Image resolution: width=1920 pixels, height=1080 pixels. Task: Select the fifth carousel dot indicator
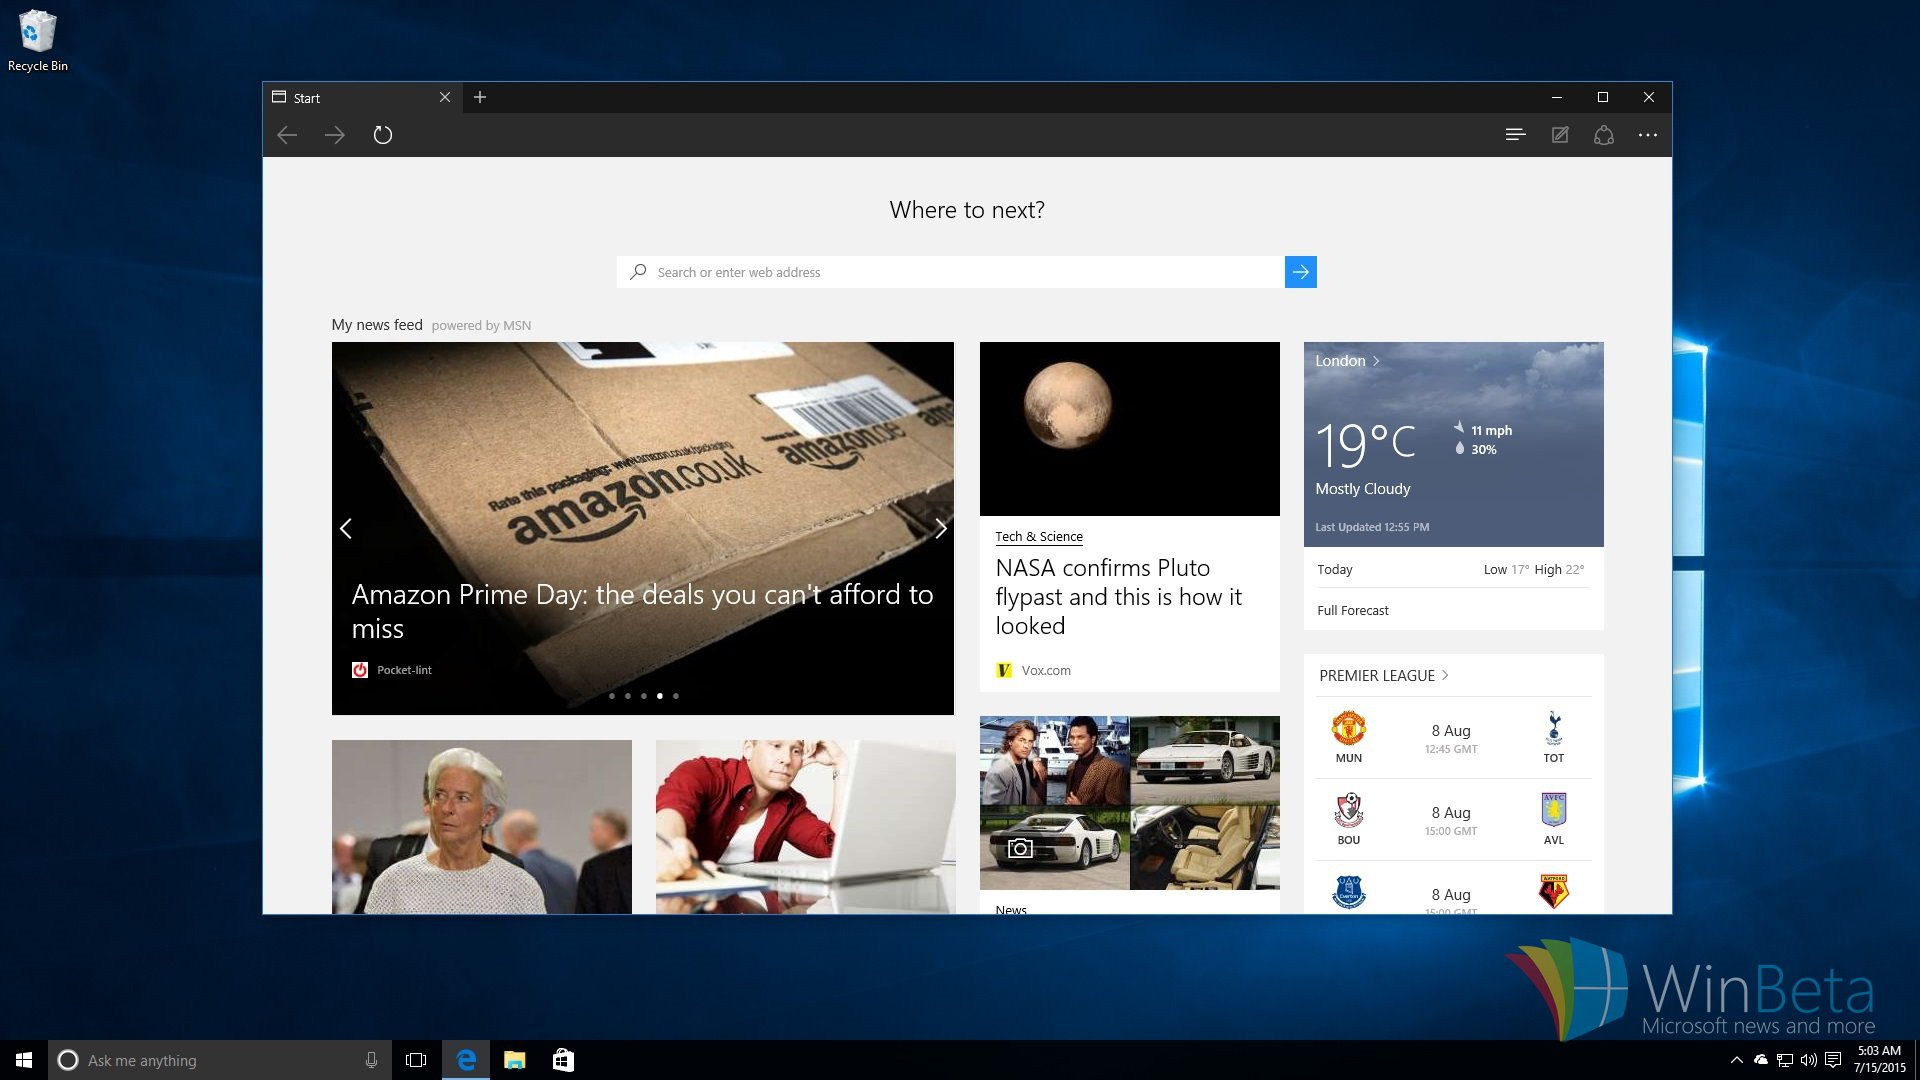(x=676, y=696)
